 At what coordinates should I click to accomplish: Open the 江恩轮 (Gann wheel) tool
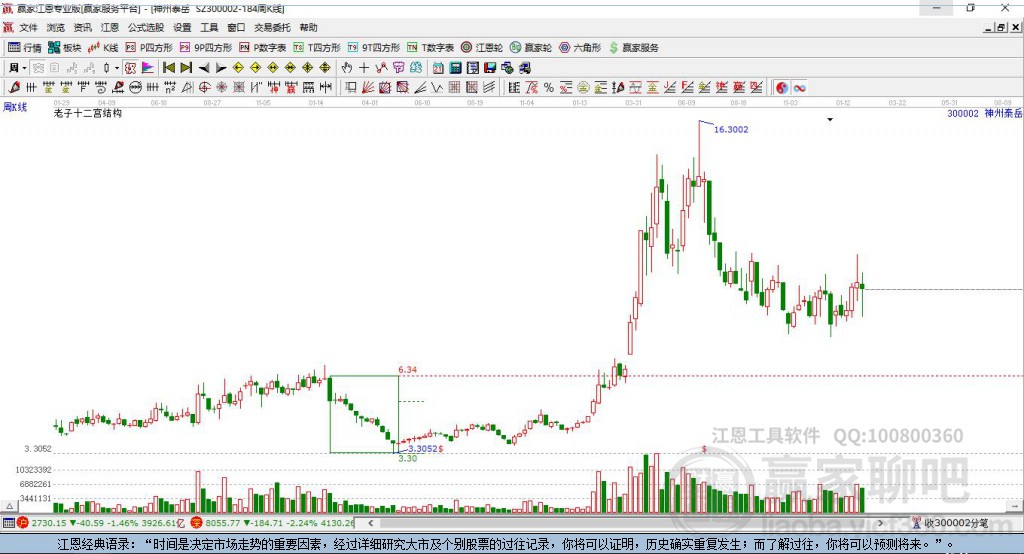click(482, 48)
